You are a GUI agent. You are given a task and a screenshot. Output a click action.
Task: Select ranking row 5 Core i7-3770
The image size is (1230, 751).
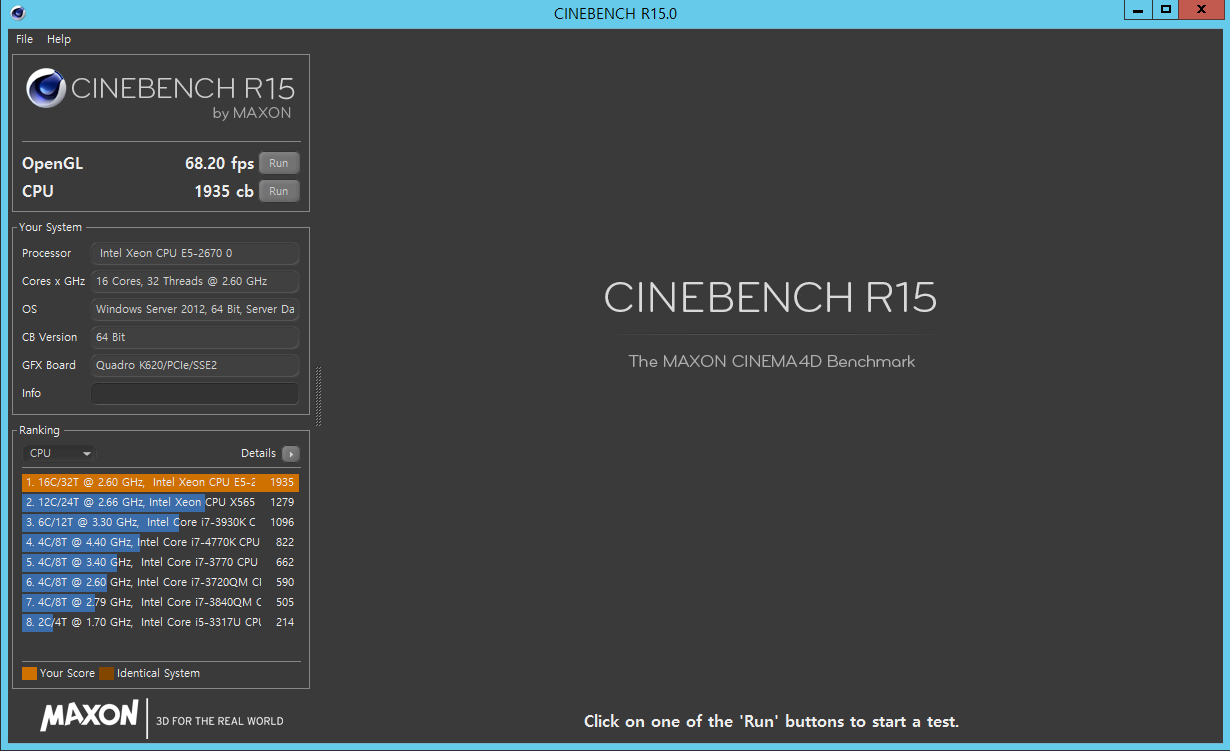coord(160,562)
